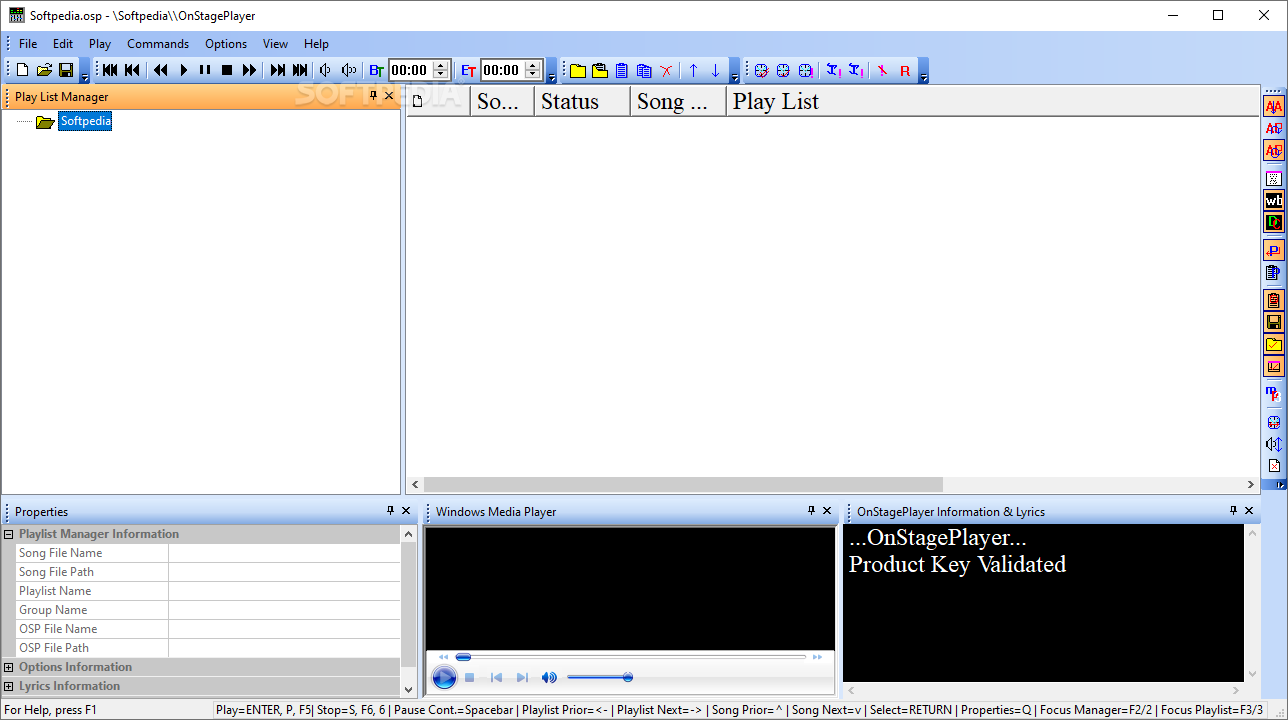
Task: Open a file with the folder-open icon
Action: pyautogui.click(x=44, y=70)
